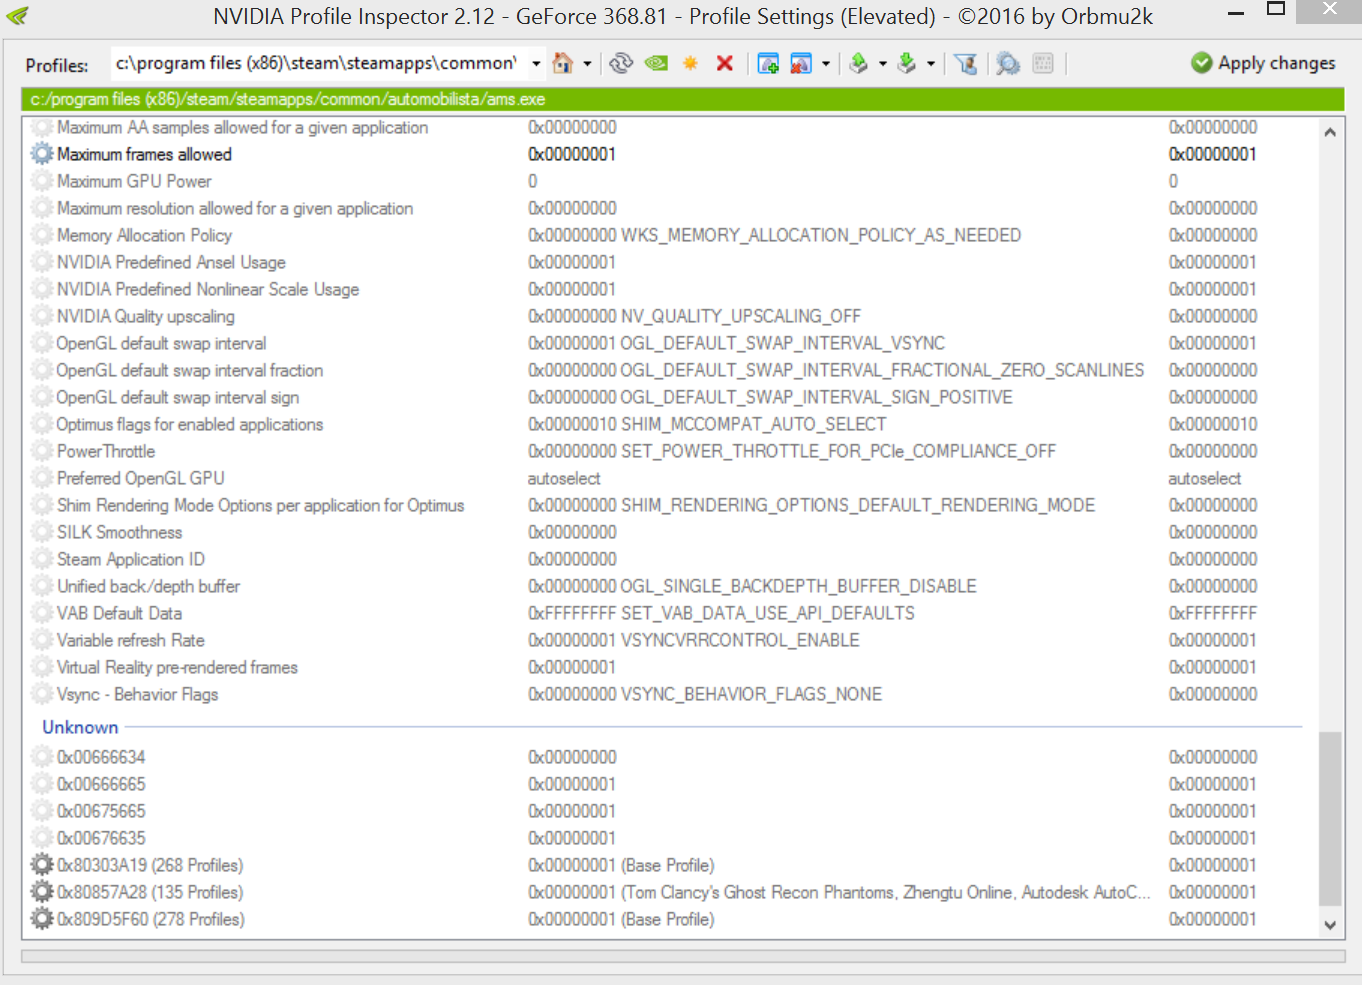The width and height of the screenshot is (1362, 985).
Task: Select Virtual Reality pre-rendered frames row
Action: [669, 667]
